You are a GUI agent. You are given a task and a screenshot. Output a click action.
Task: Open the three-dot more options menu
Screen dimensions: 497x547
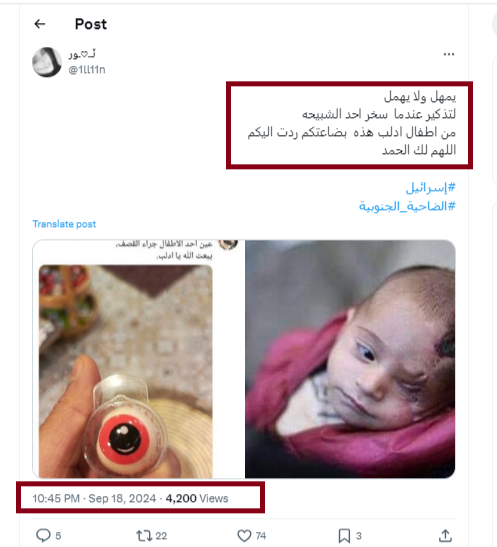coord(449,54)
